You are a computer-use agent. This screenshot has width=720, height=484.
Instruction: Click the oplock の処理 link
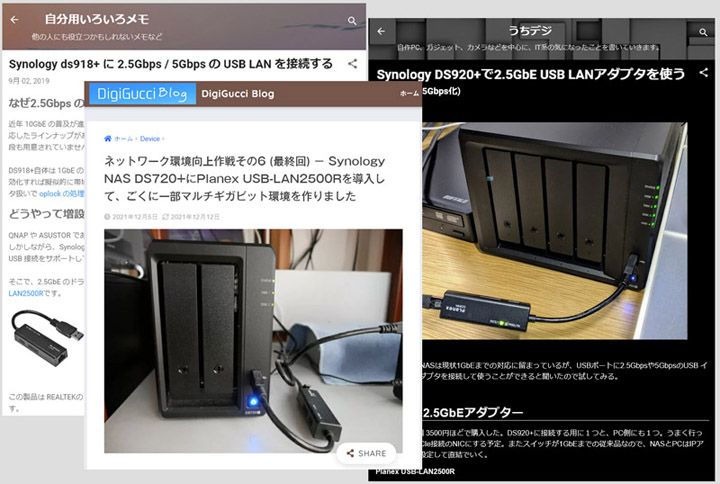62,194
